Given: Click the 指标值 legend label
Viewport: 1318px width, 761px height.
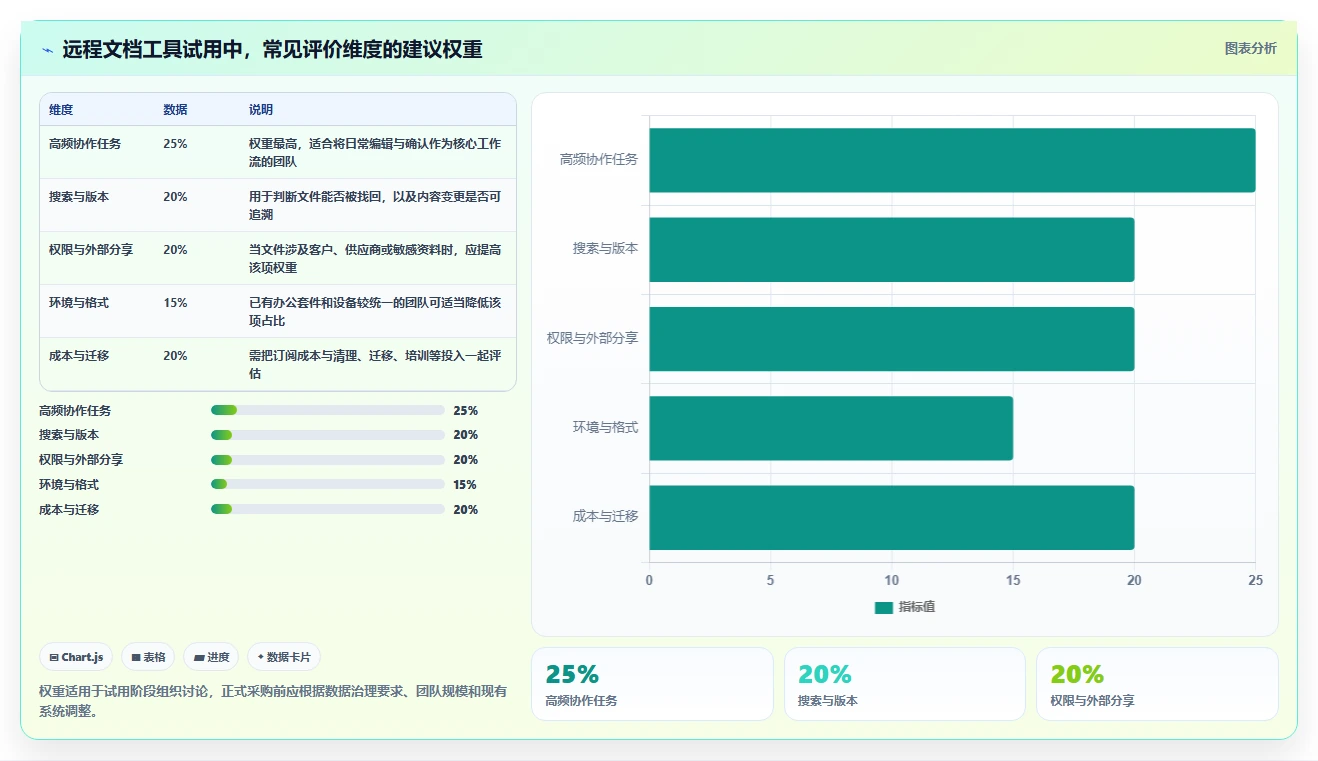Looking at the screenshot, I should (917, 607).
